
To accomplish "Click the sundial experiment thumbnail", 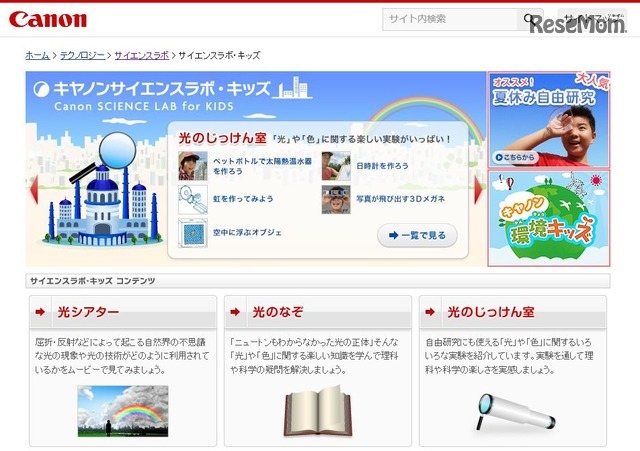I will point(336,166).
